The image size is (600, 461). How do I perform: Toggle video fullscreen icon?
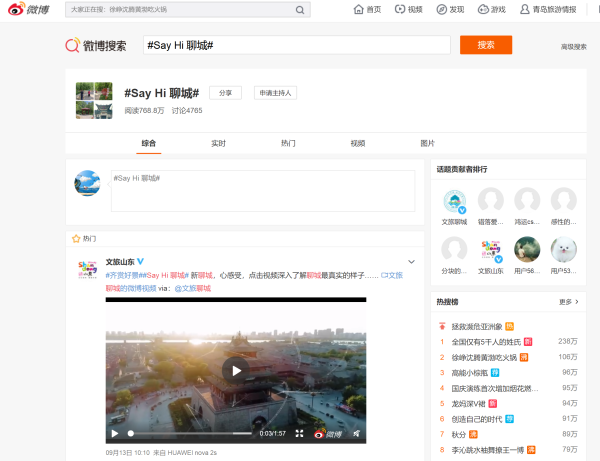pyautogui.click(x=299, y=433)
